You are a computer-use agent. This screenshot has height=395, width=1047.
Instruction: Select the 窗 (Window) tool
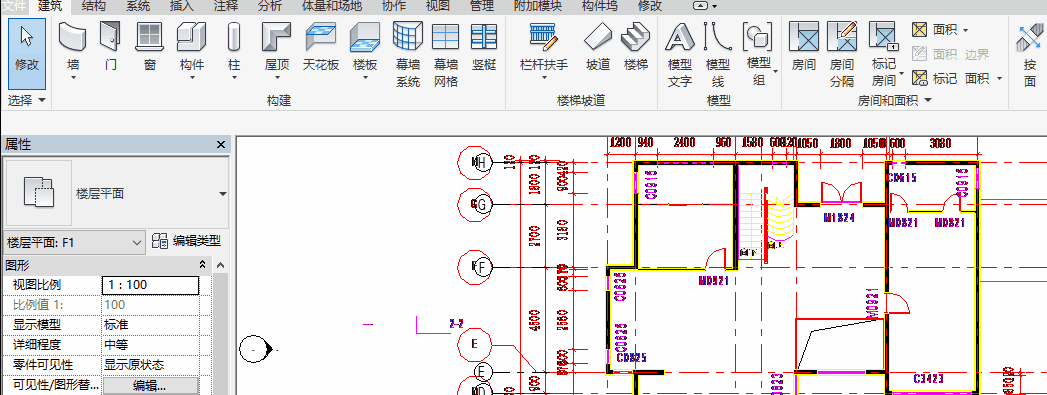point(150,36)
